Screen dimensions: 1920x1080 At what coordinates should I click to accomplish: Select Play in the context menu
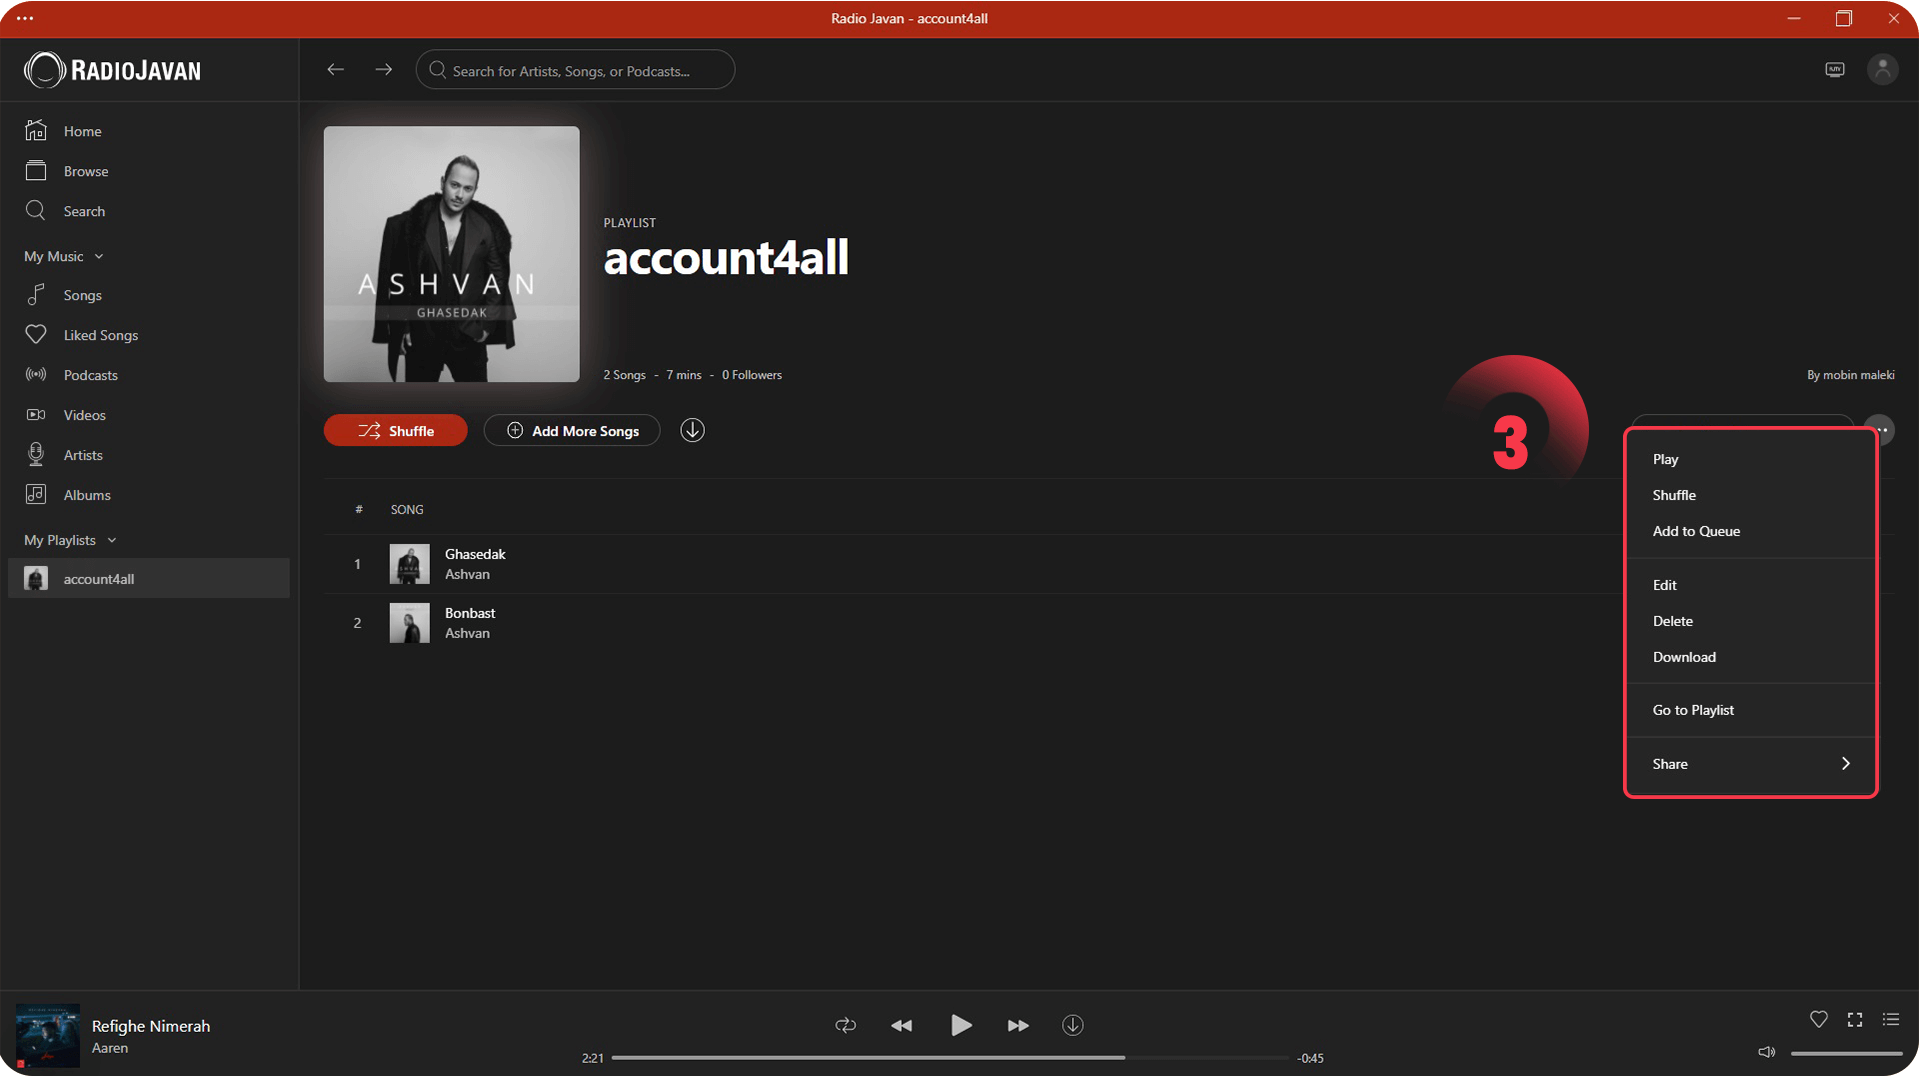1750,459
